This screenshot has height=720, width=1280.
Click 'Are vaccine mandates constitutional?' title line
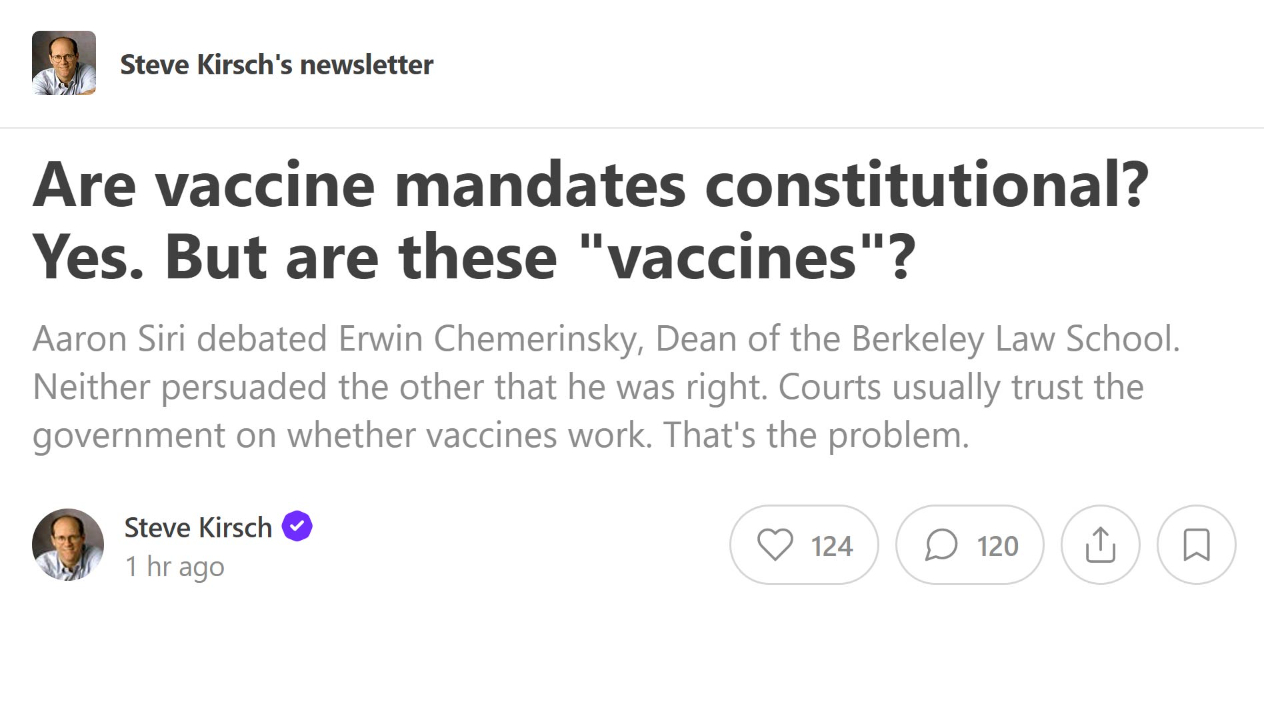(x=591, y=185)
